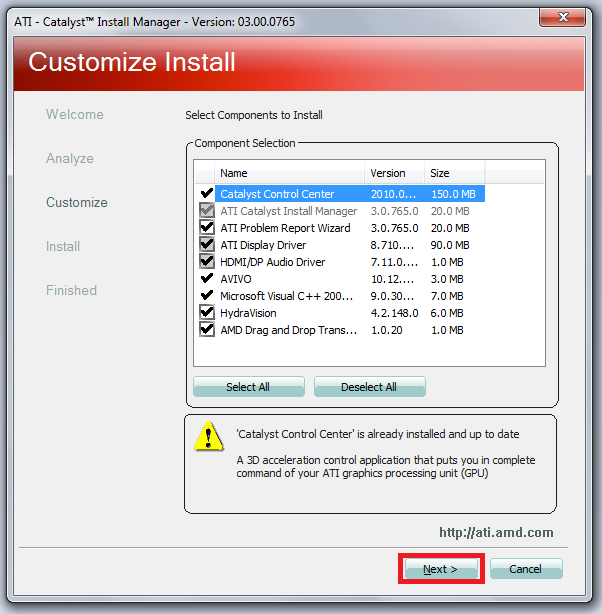The width and height of the screenshot is (602, 614).
Task: Select AMD Drag and Drop Trans... name
Action: coord(289,330)
